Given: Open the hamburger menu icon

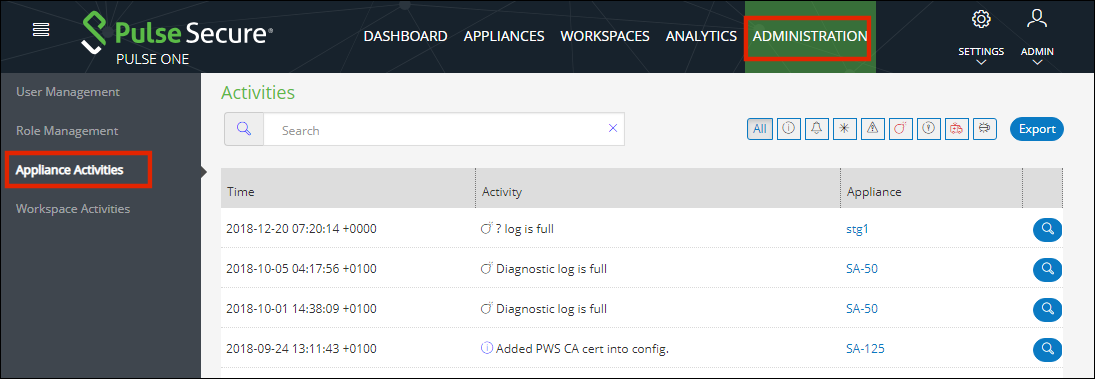Looking at the screenshot, I should pyautogui.click(x=41, y=29).
